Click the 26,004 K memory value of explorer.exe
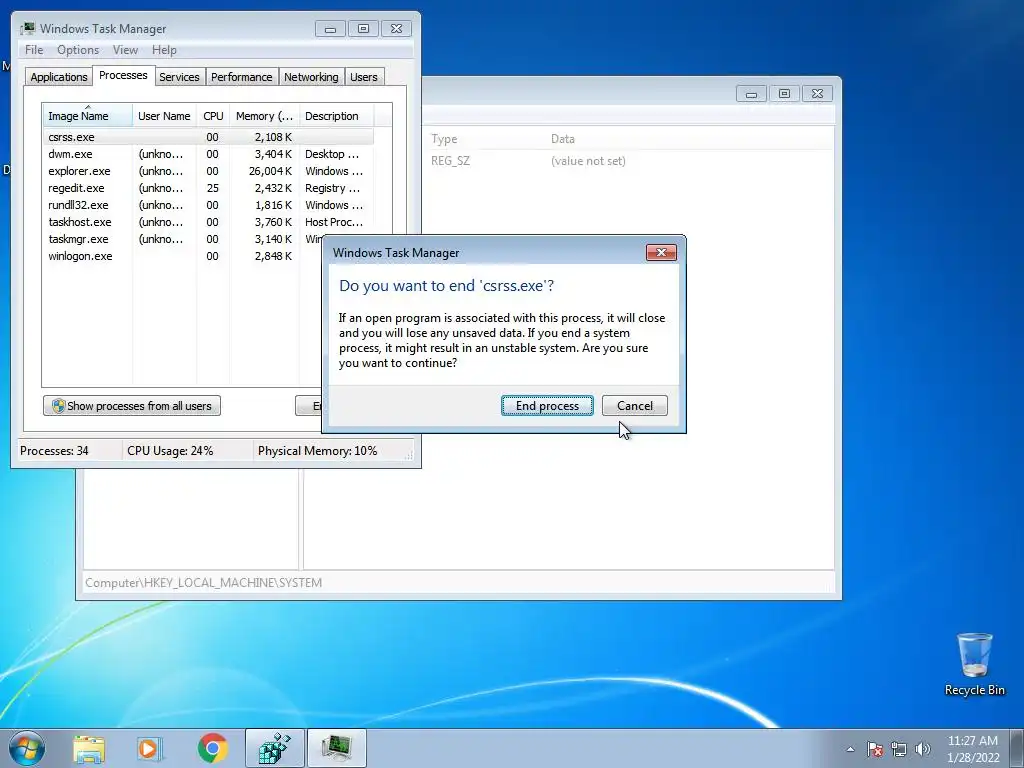This screenshot has height=768, width=1024. (x=270, y=171)
